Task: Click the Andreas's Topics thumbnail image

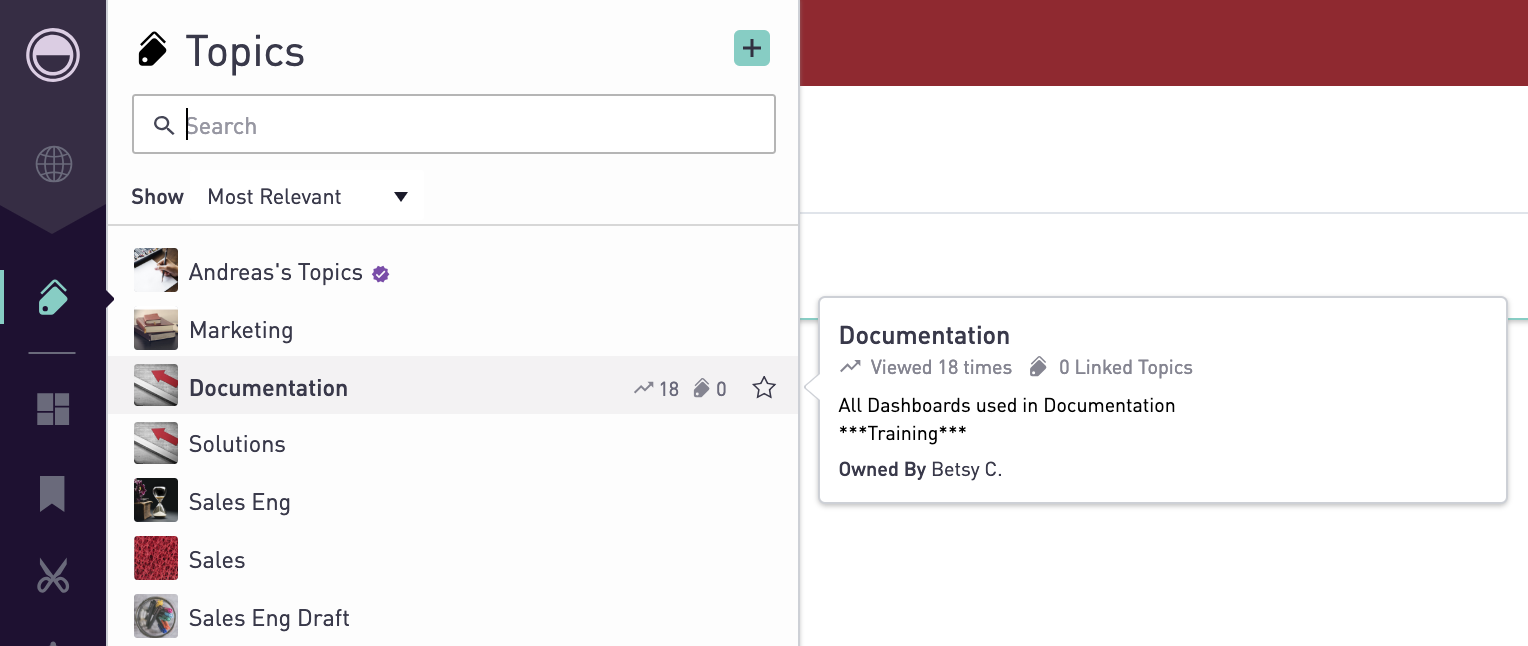Action: (156, 270)
